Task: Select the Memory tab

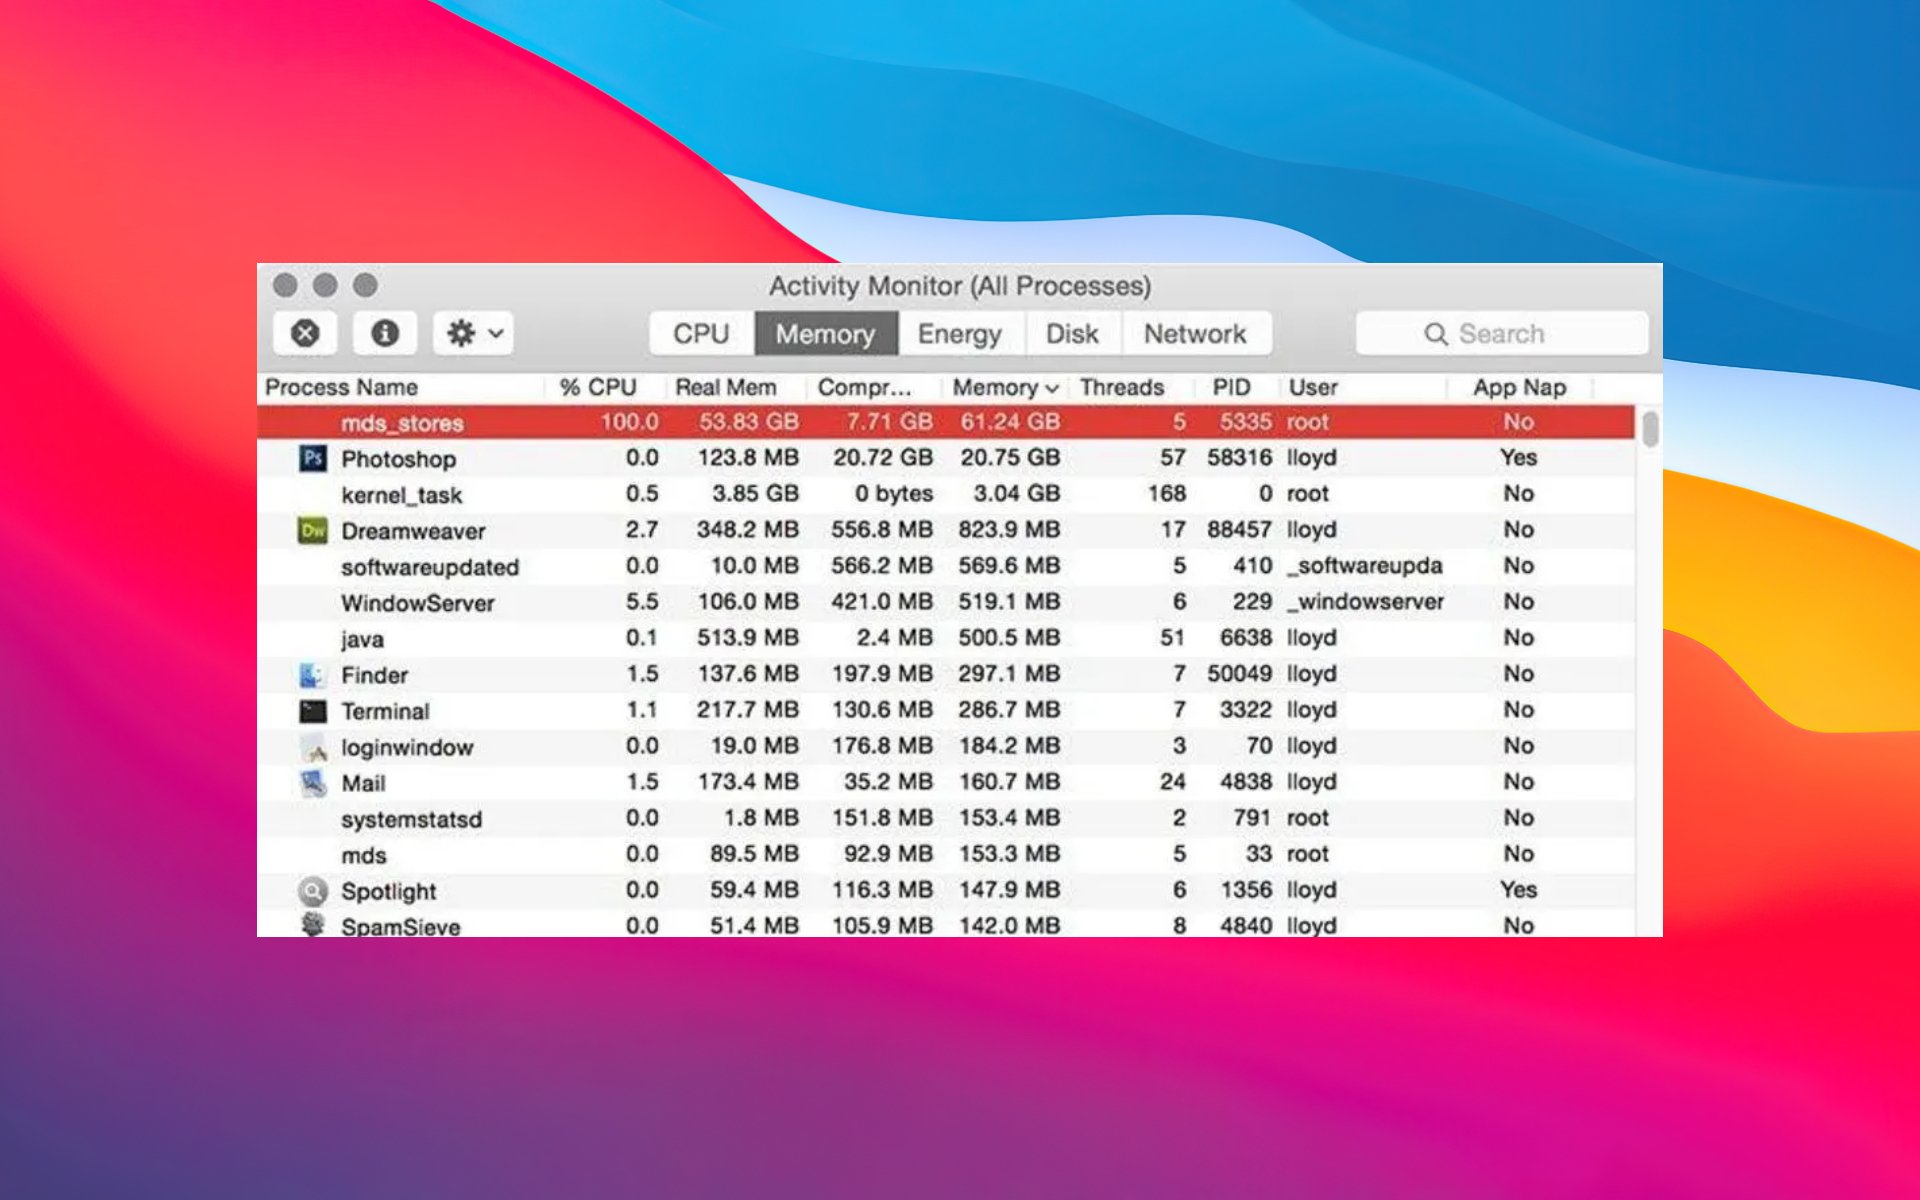Action: [825, 333]
